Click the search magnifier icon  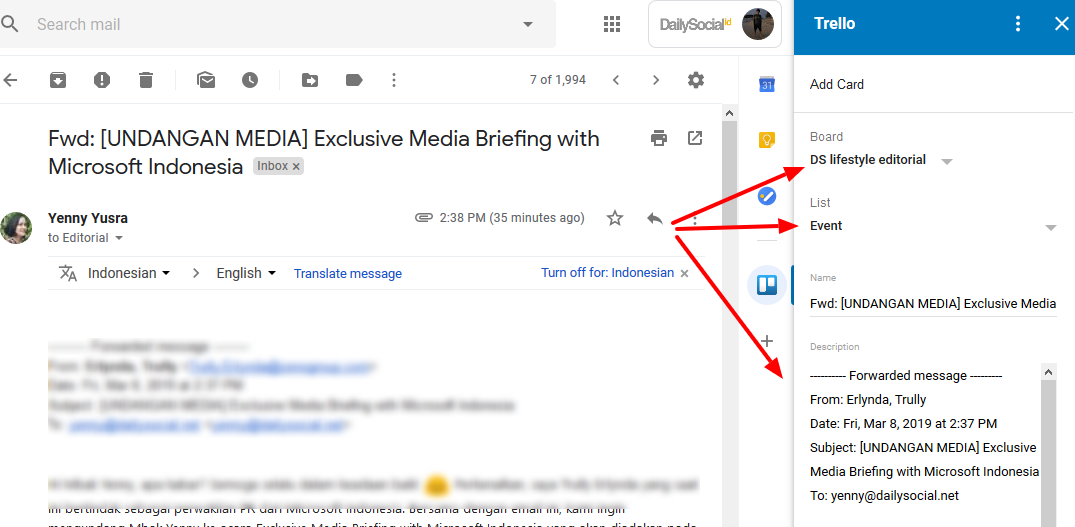click(x=9, y=25)
